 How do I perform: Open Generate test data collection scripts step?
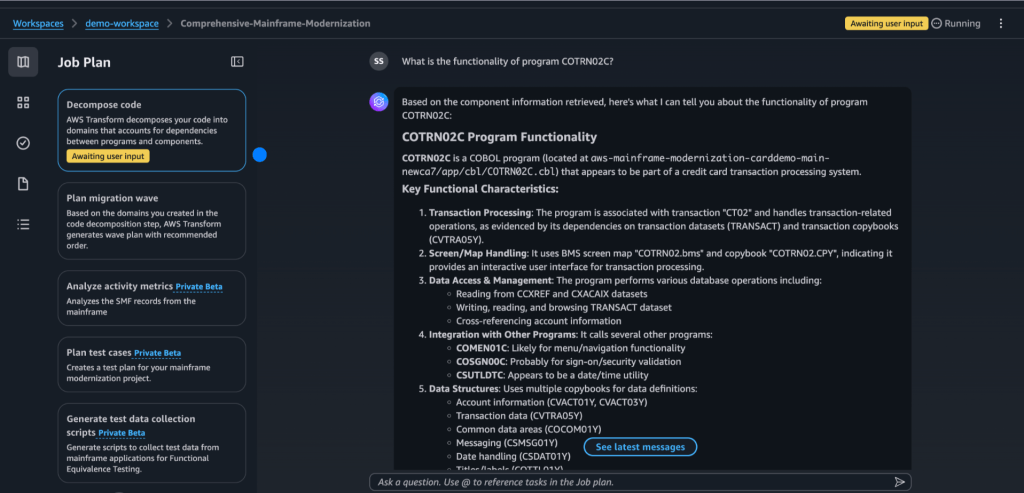(151, 441)
